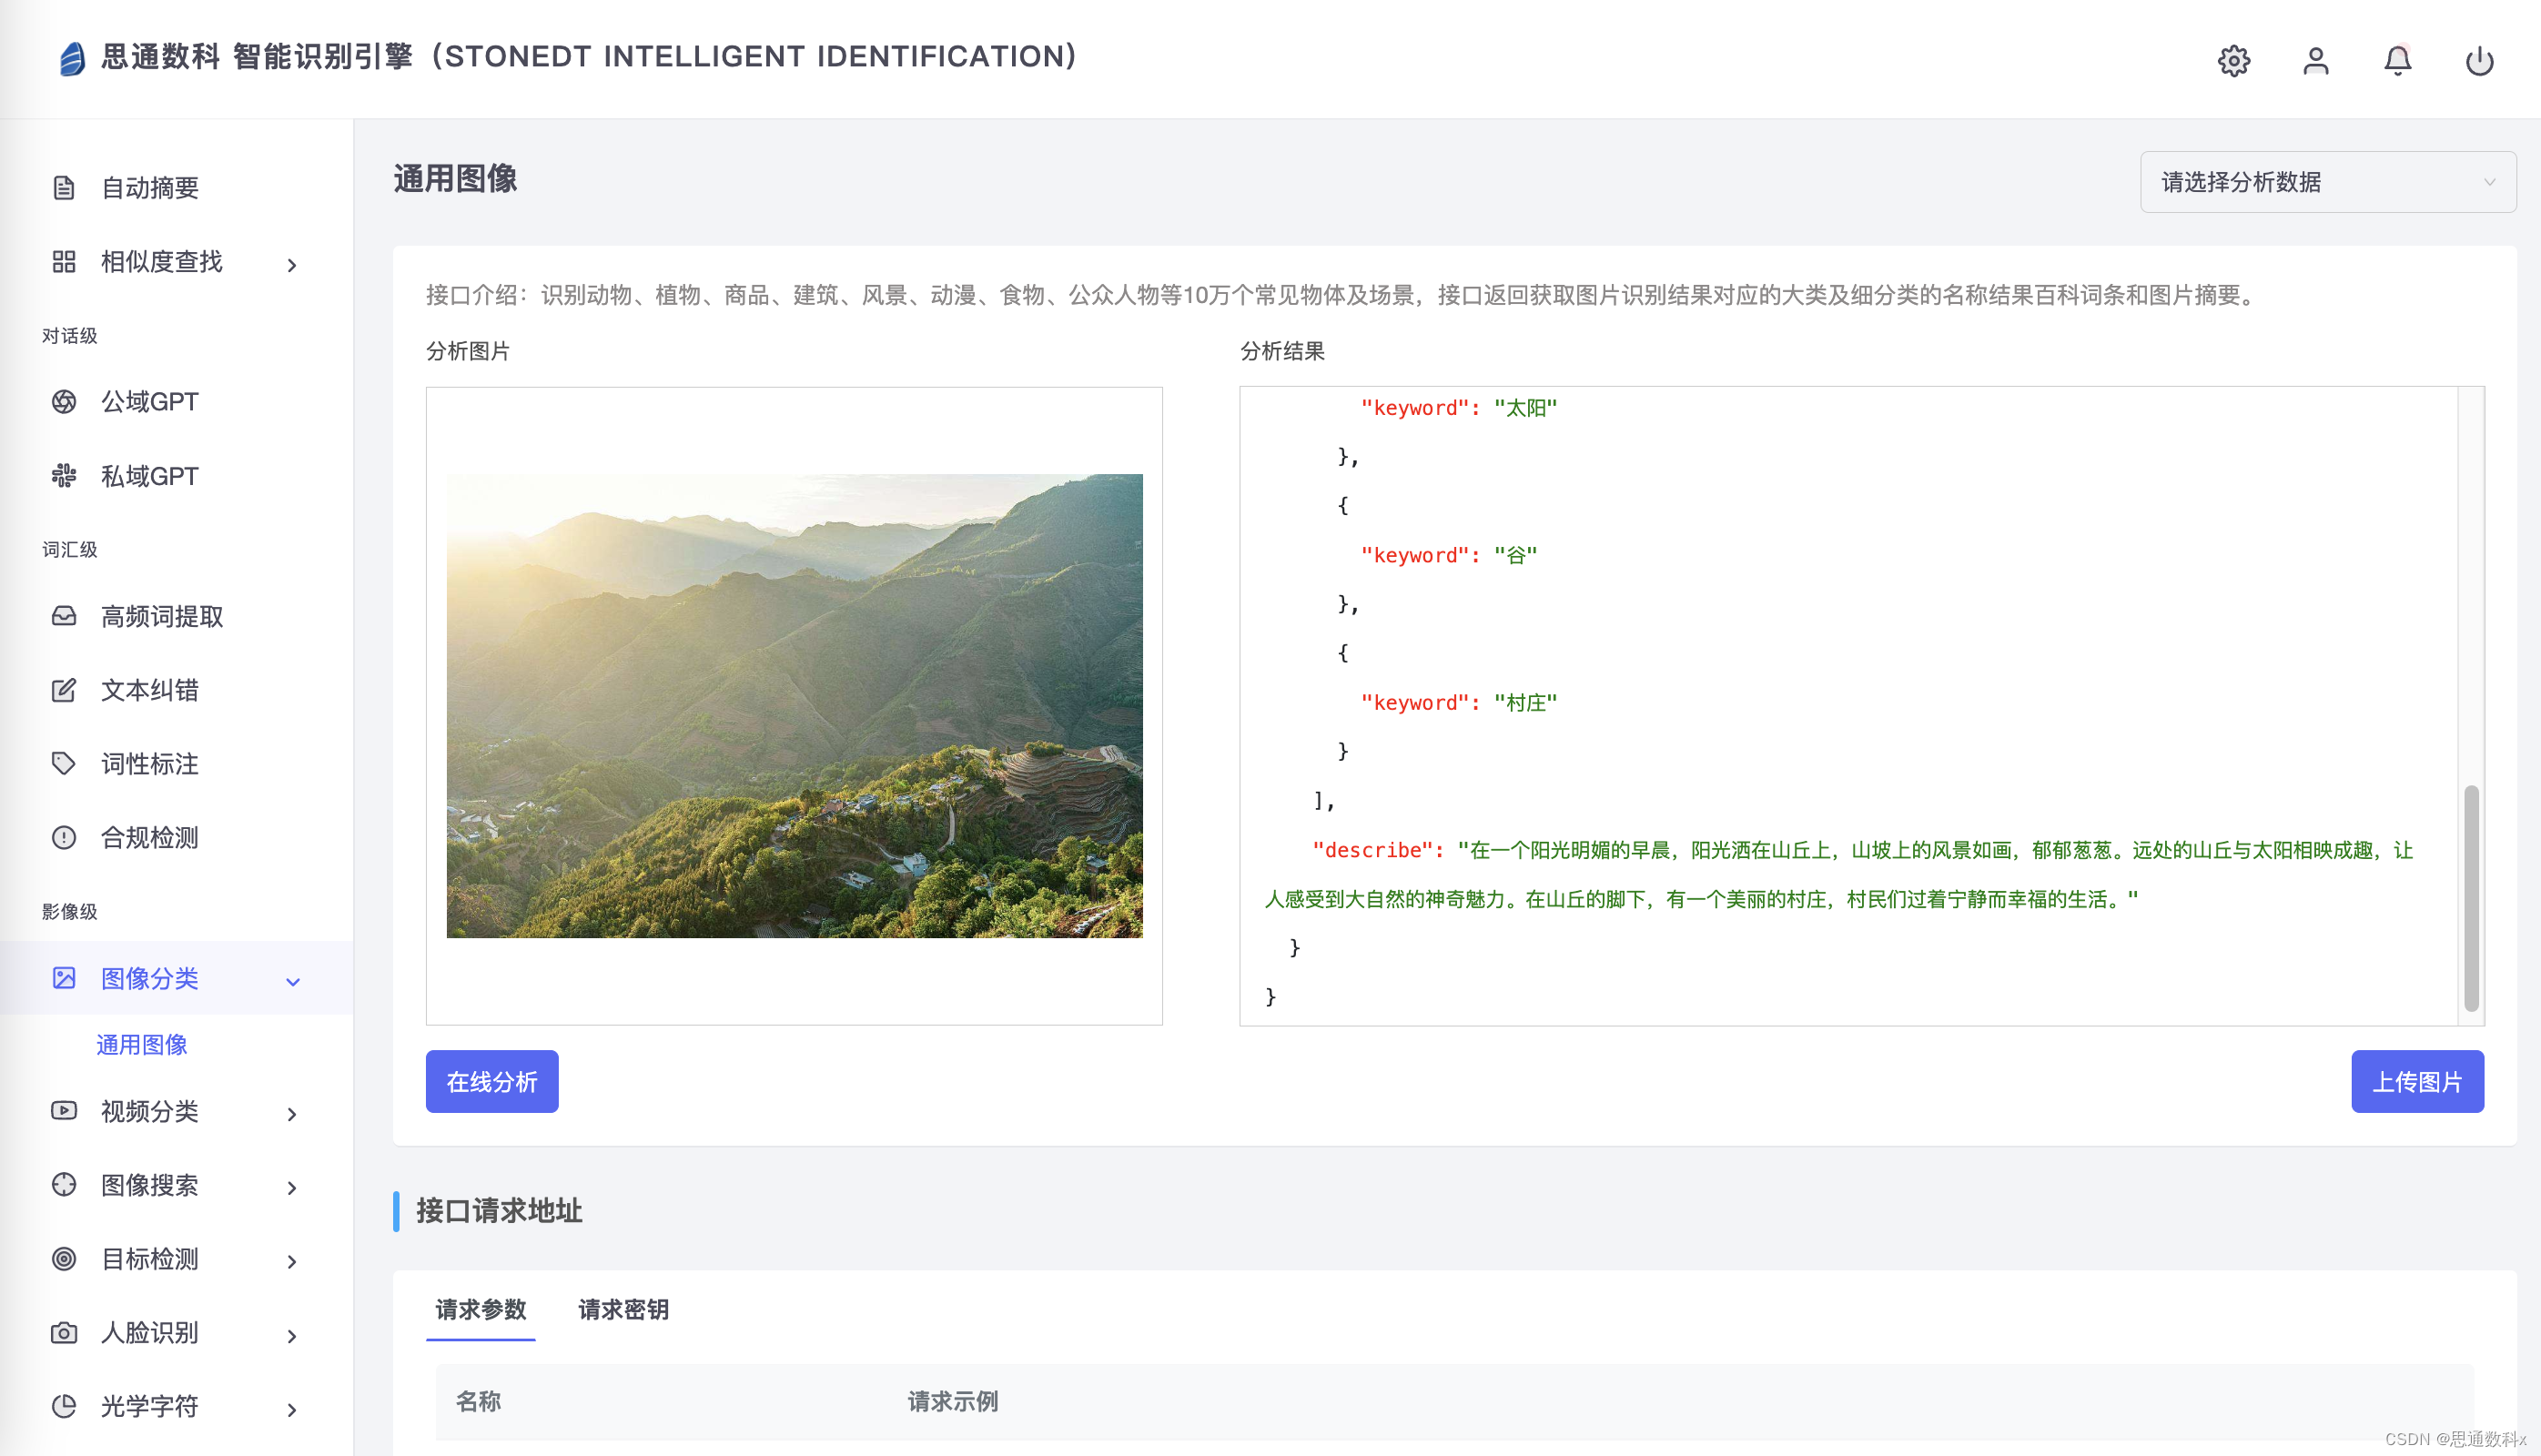Click the 分析结果 label

point(1282,351)
